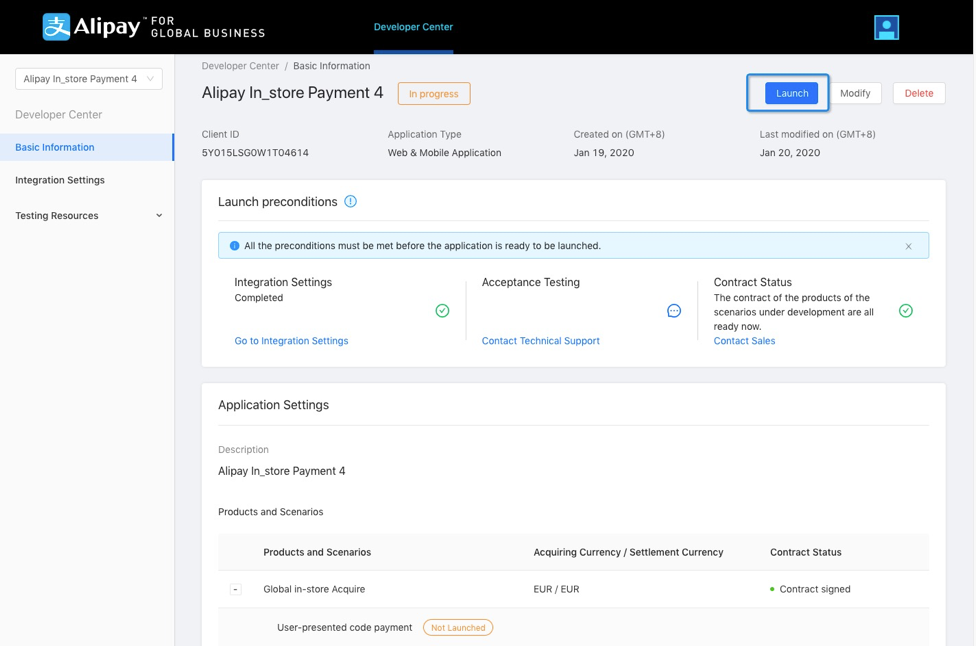The image size is (976, 646).
Task: Click the Contract Status green checkmark
Action: (905, 311)
